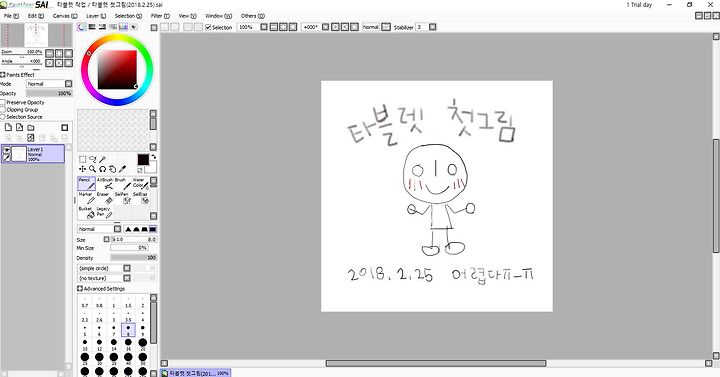Click the foreground color swatch

point(143,160)
